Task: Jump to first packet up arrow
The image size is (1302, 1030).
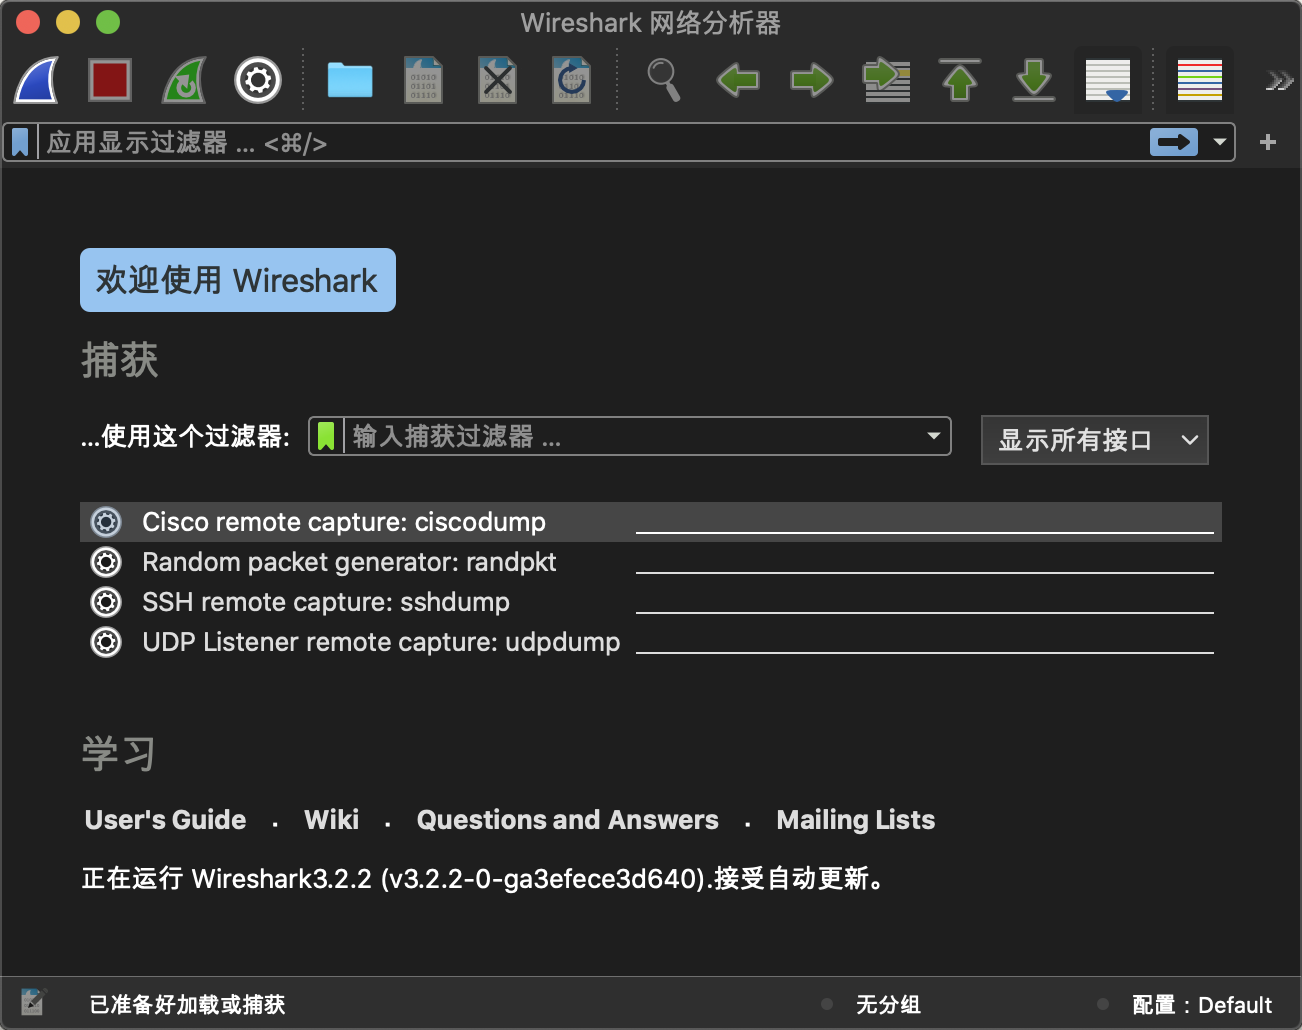Action: 960,80
